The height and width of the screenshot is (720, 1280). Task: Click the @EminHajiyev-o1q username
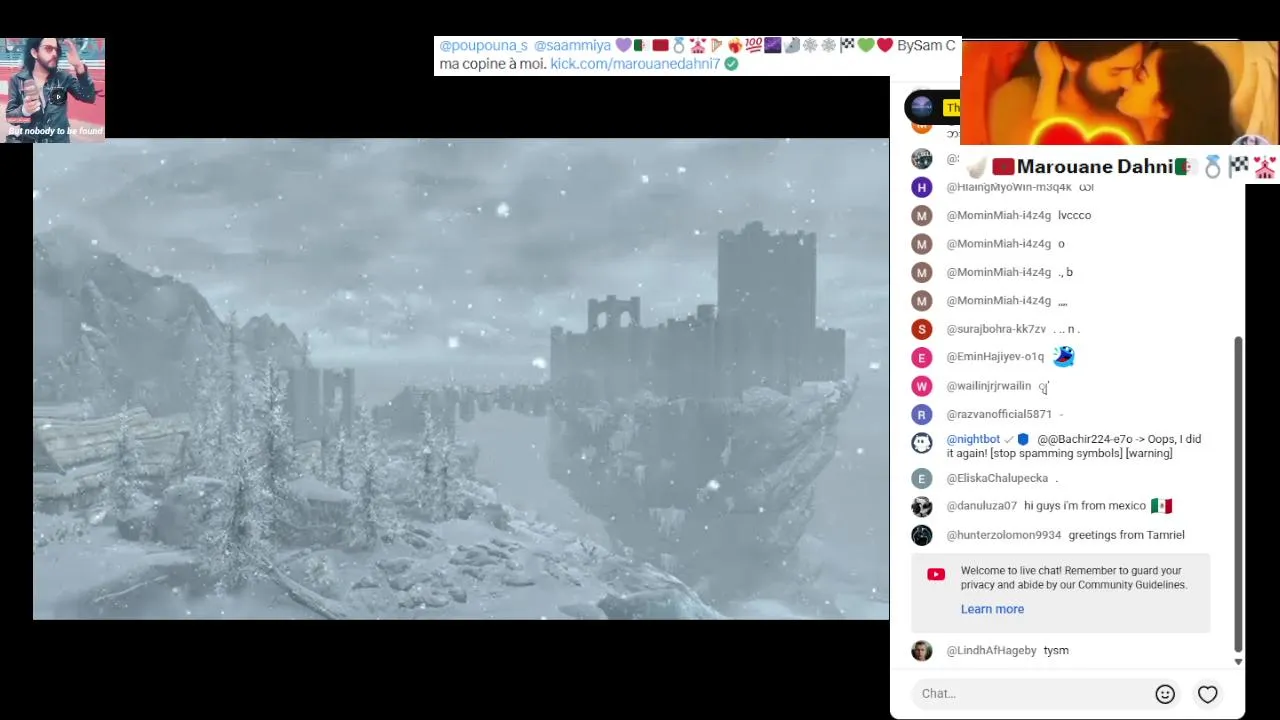click(x=995, y=357)
